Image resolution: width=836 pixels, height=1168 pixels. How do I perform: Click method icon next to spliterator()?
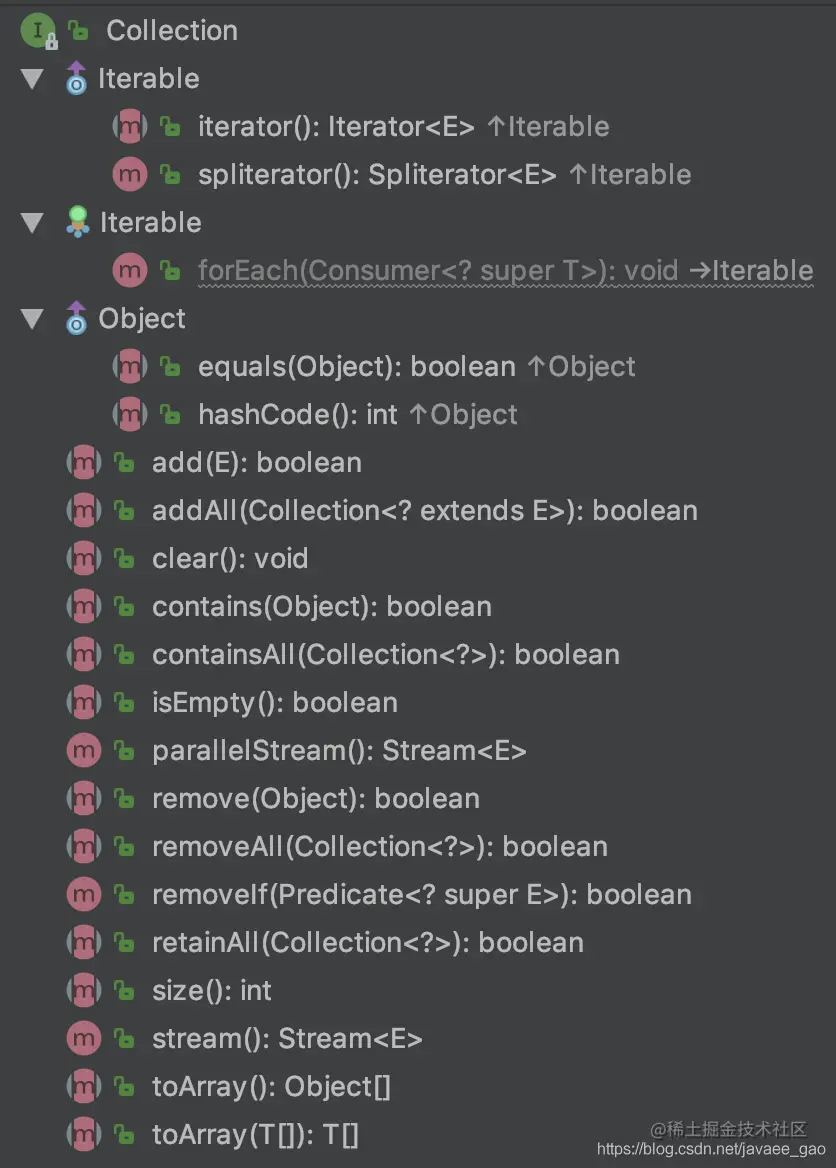click(x=130, y=175)
